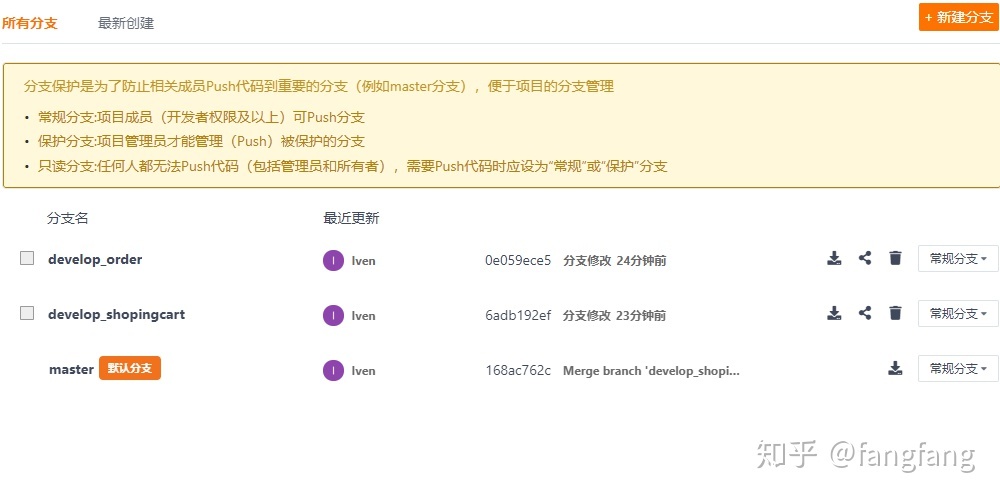Share the develop_order branch
The image size is (1000, 500).
[x=865, y=258]
